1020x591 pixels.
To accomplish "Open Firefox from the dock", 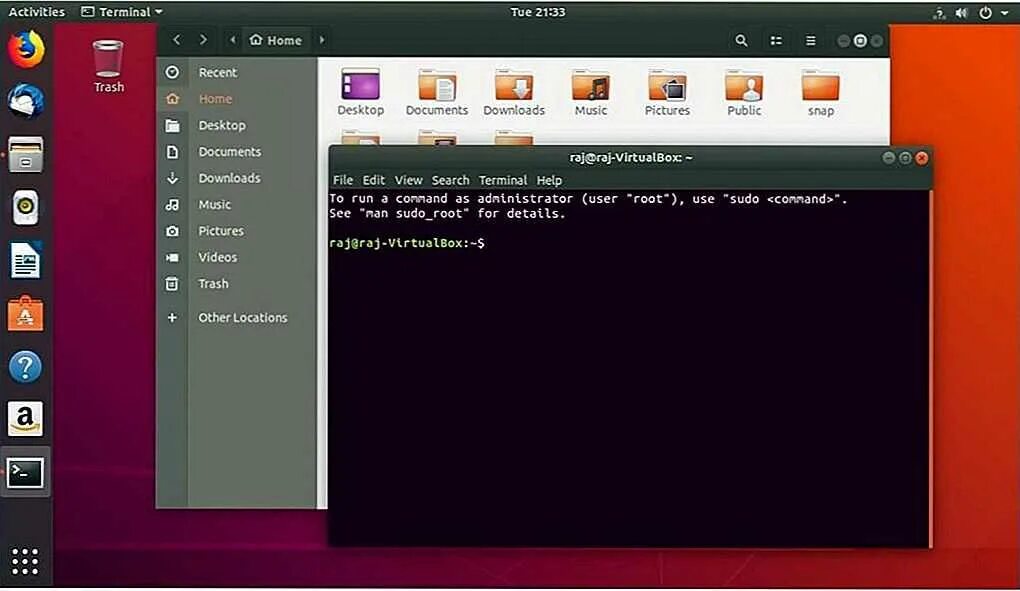I will coord(26,49).
